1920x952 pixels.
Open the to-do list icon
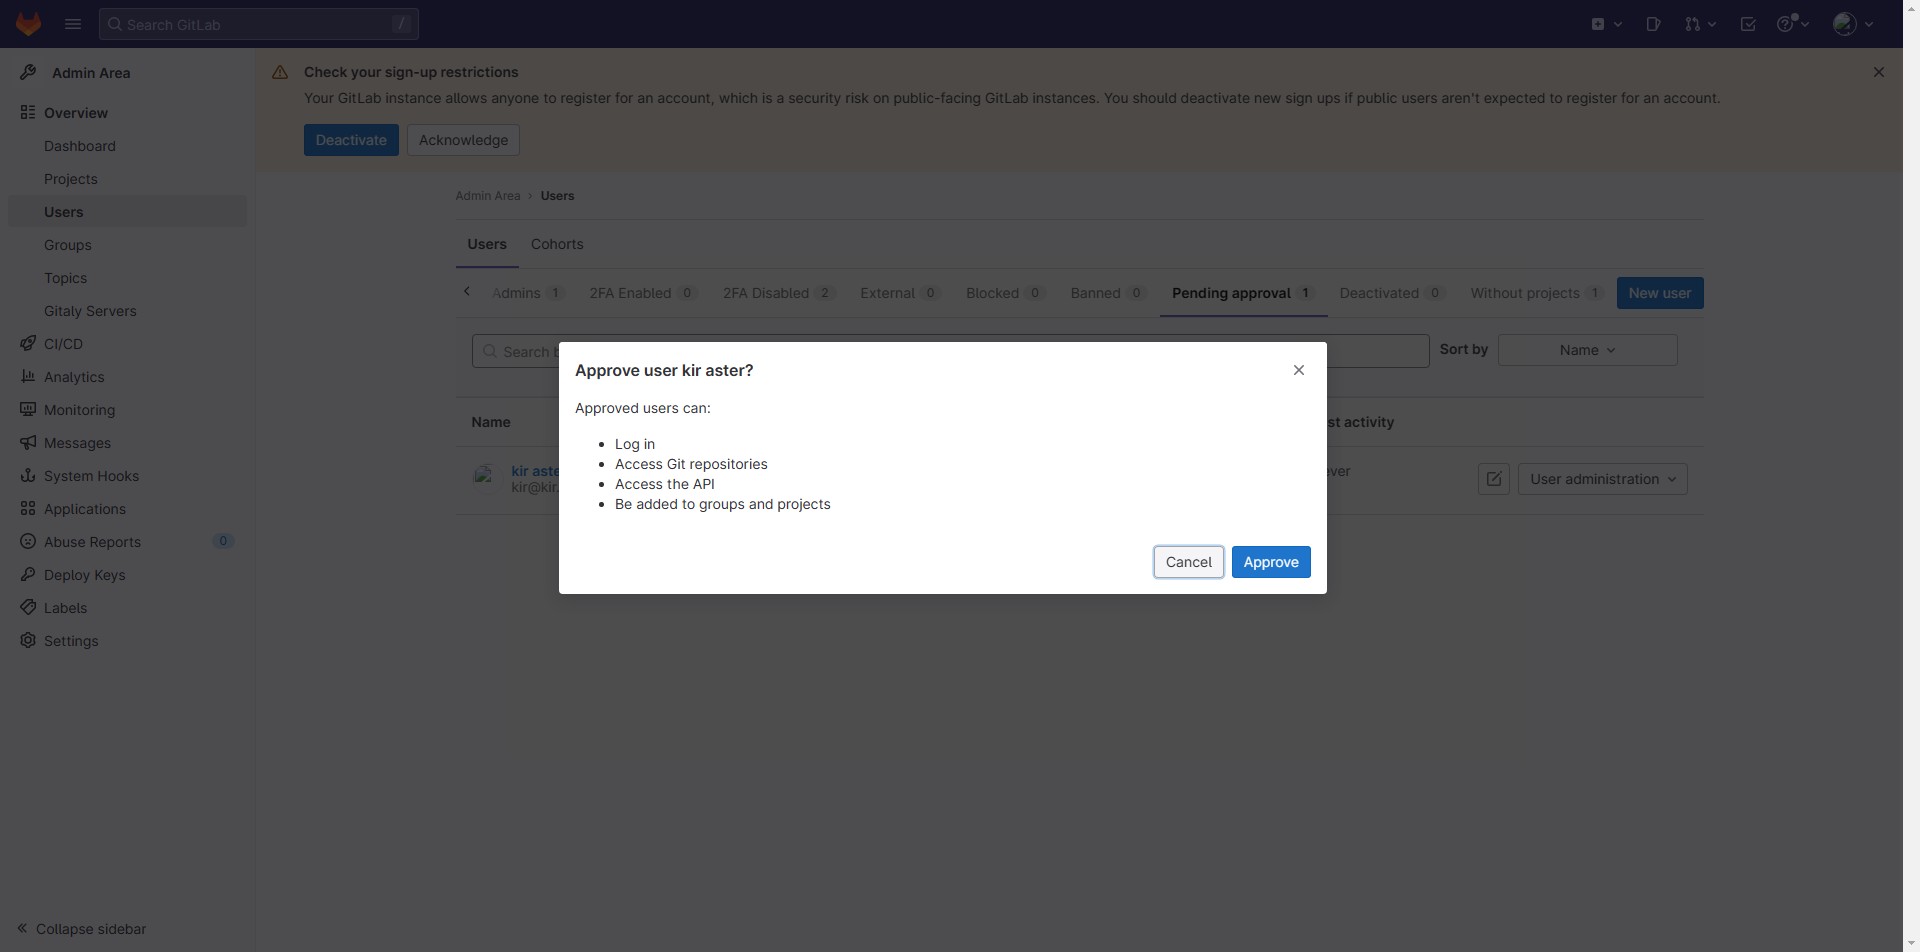[x=1748, y=24]
